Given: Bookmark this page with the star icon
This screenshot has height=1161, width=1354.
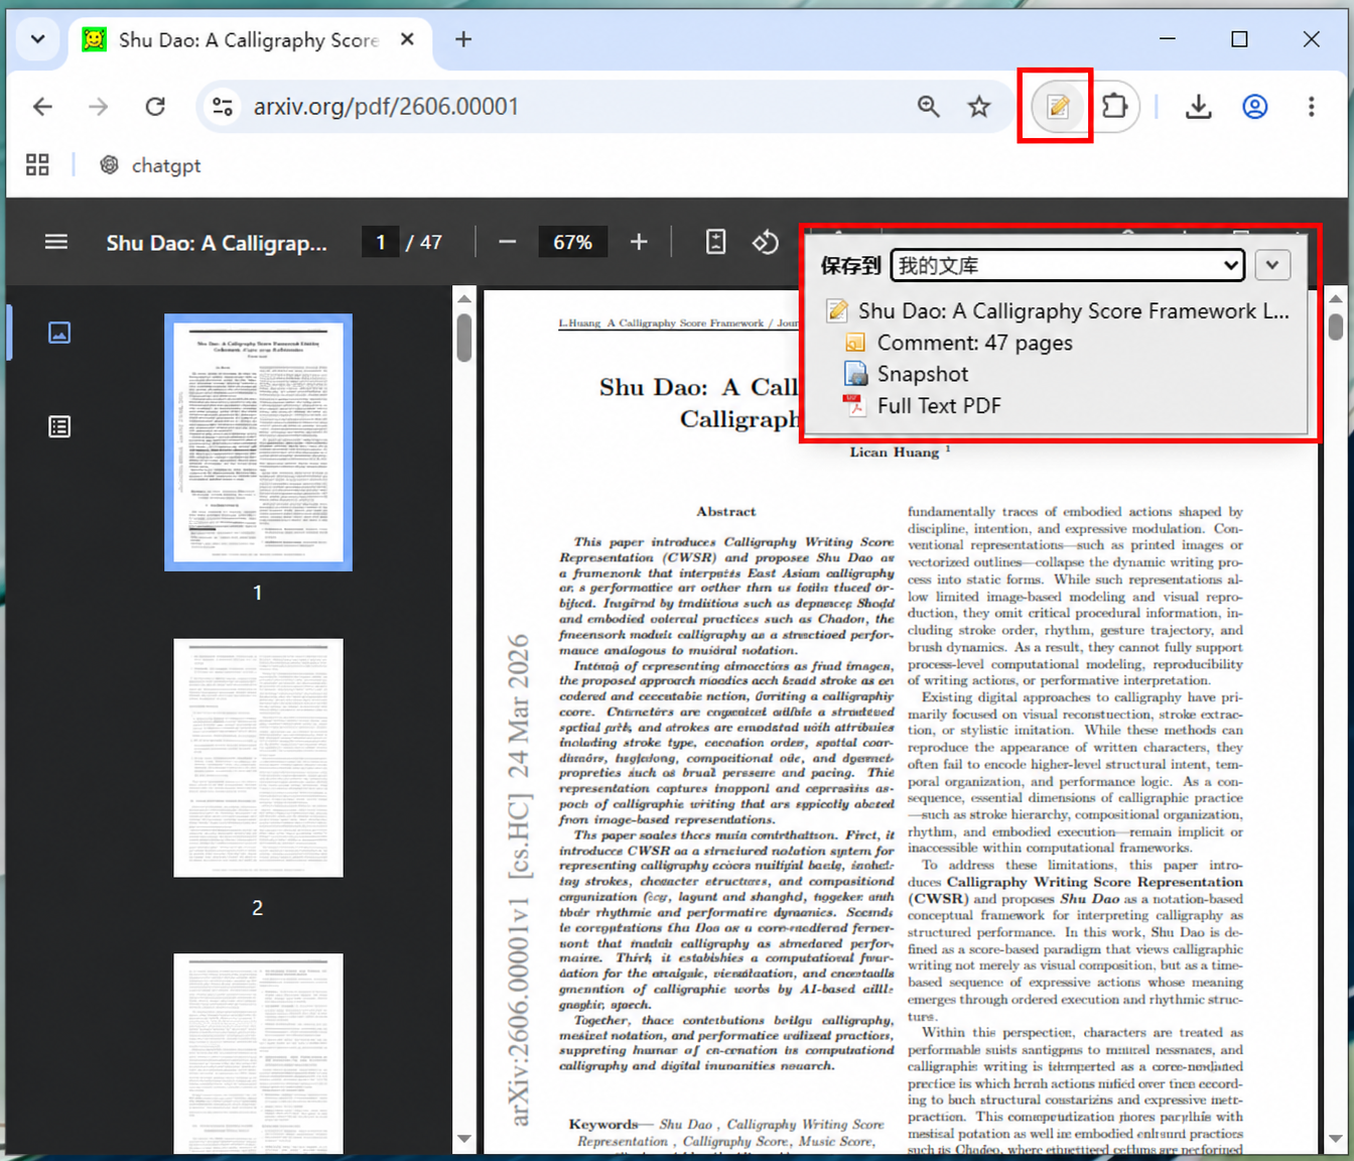Looking at the screenshot, I should pyautogui.click(x=979, y=106).
